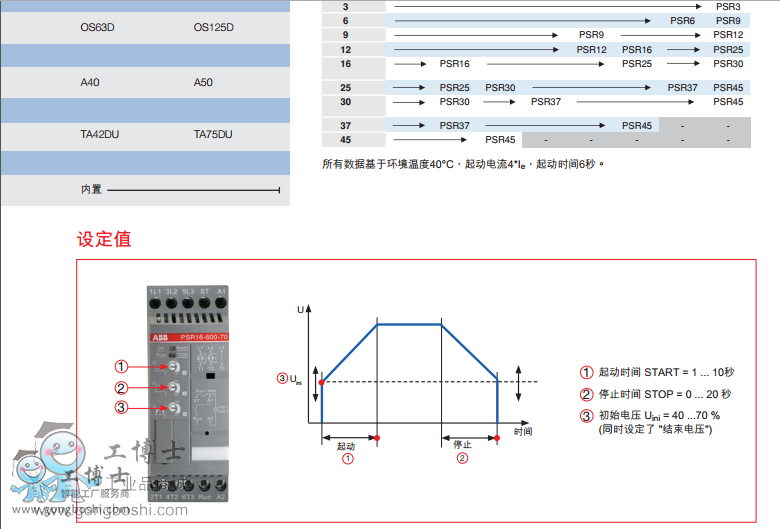The image size is (780, 529).
Task: Click the circled 3 beside the U axis
Action: pyautogui.click(x=281, y=378)
